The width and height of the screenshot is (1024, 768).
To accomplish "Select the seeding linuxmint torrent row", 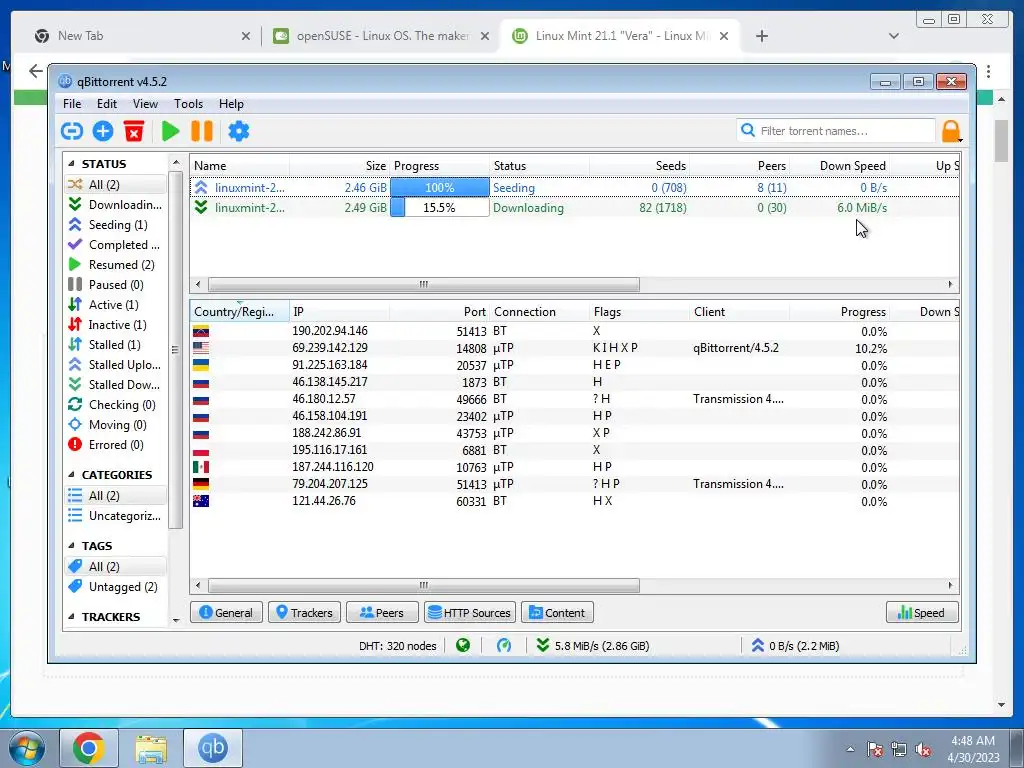I will tap(575, 187).
